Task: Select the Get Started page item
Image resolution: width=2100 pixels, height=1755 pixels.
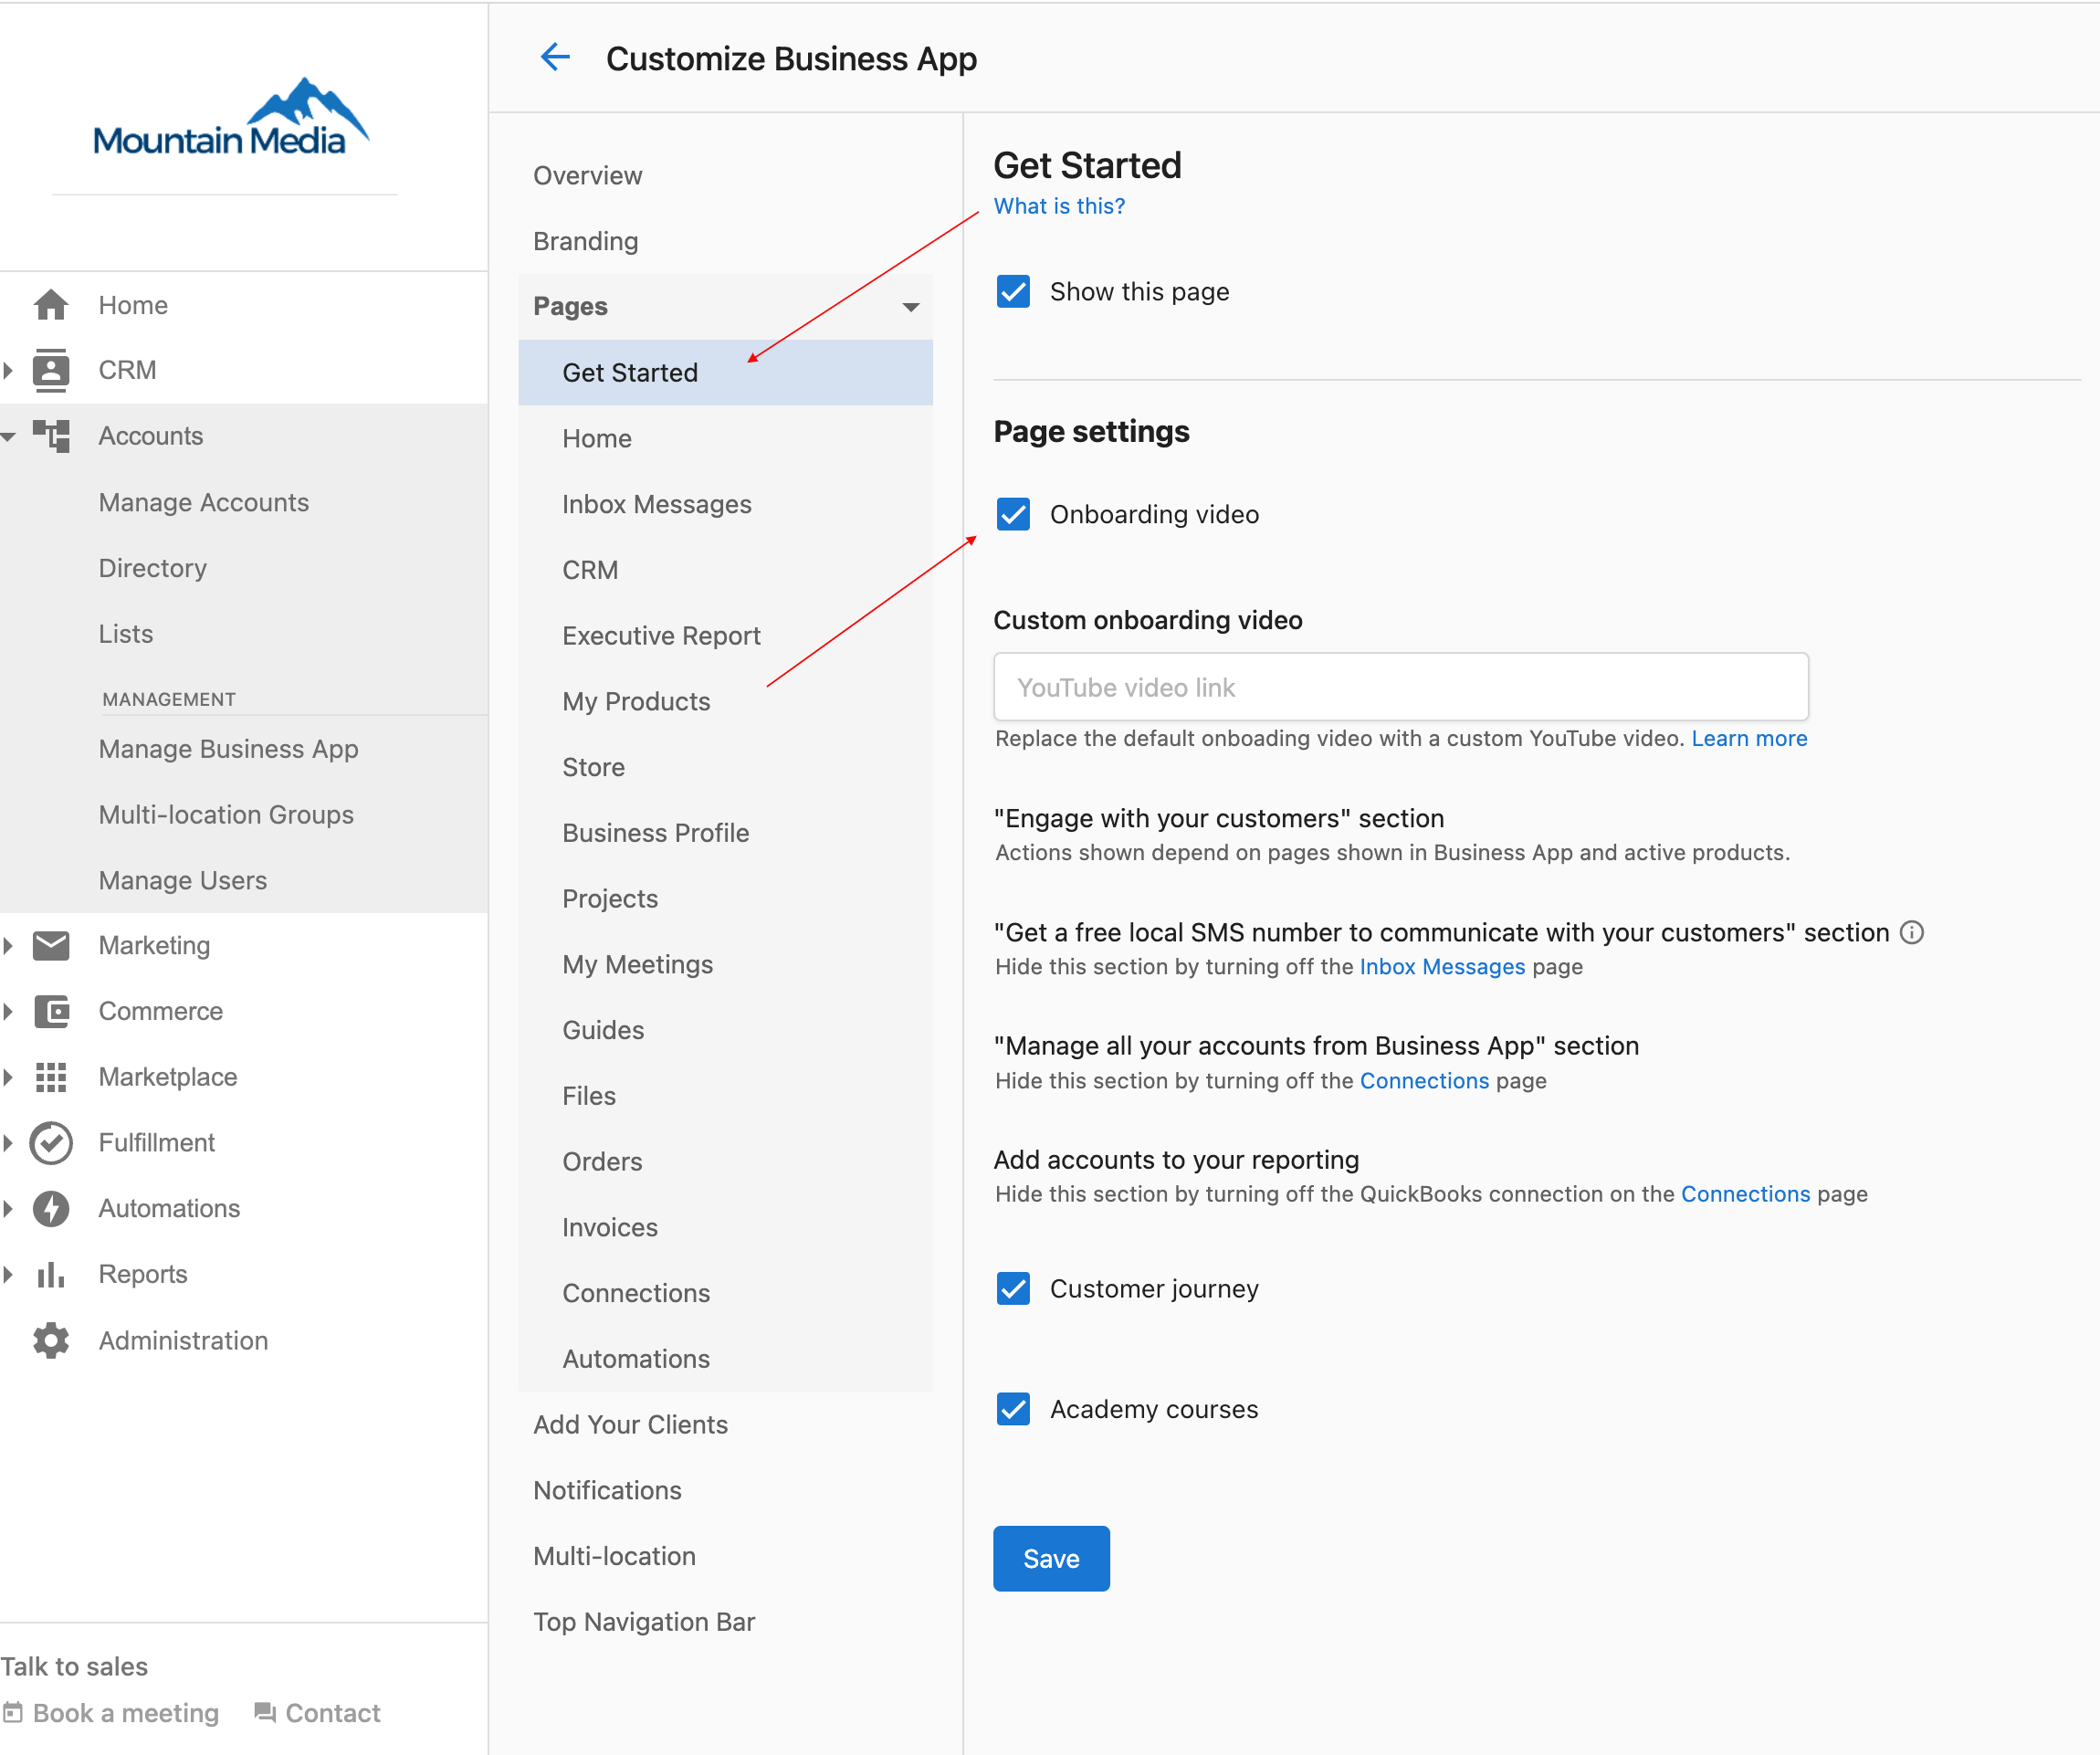Action: click(x=725, y=372)
